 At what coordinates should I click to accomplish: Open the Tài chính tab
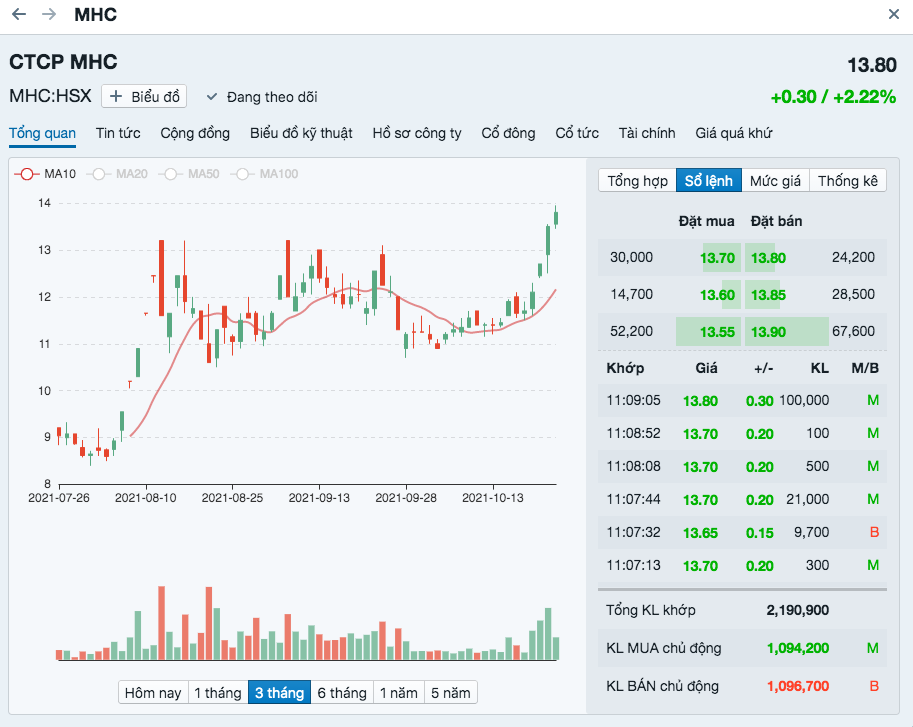[647, 133]
